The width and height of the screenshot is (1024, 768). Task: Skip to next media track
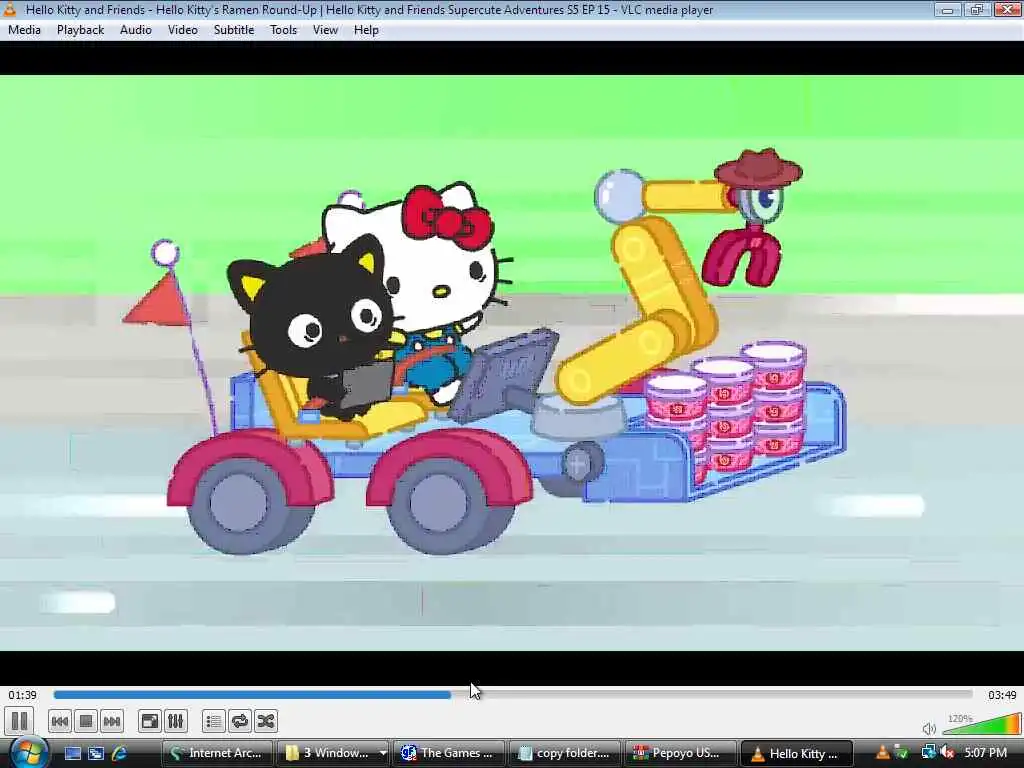tap(112, 722)
